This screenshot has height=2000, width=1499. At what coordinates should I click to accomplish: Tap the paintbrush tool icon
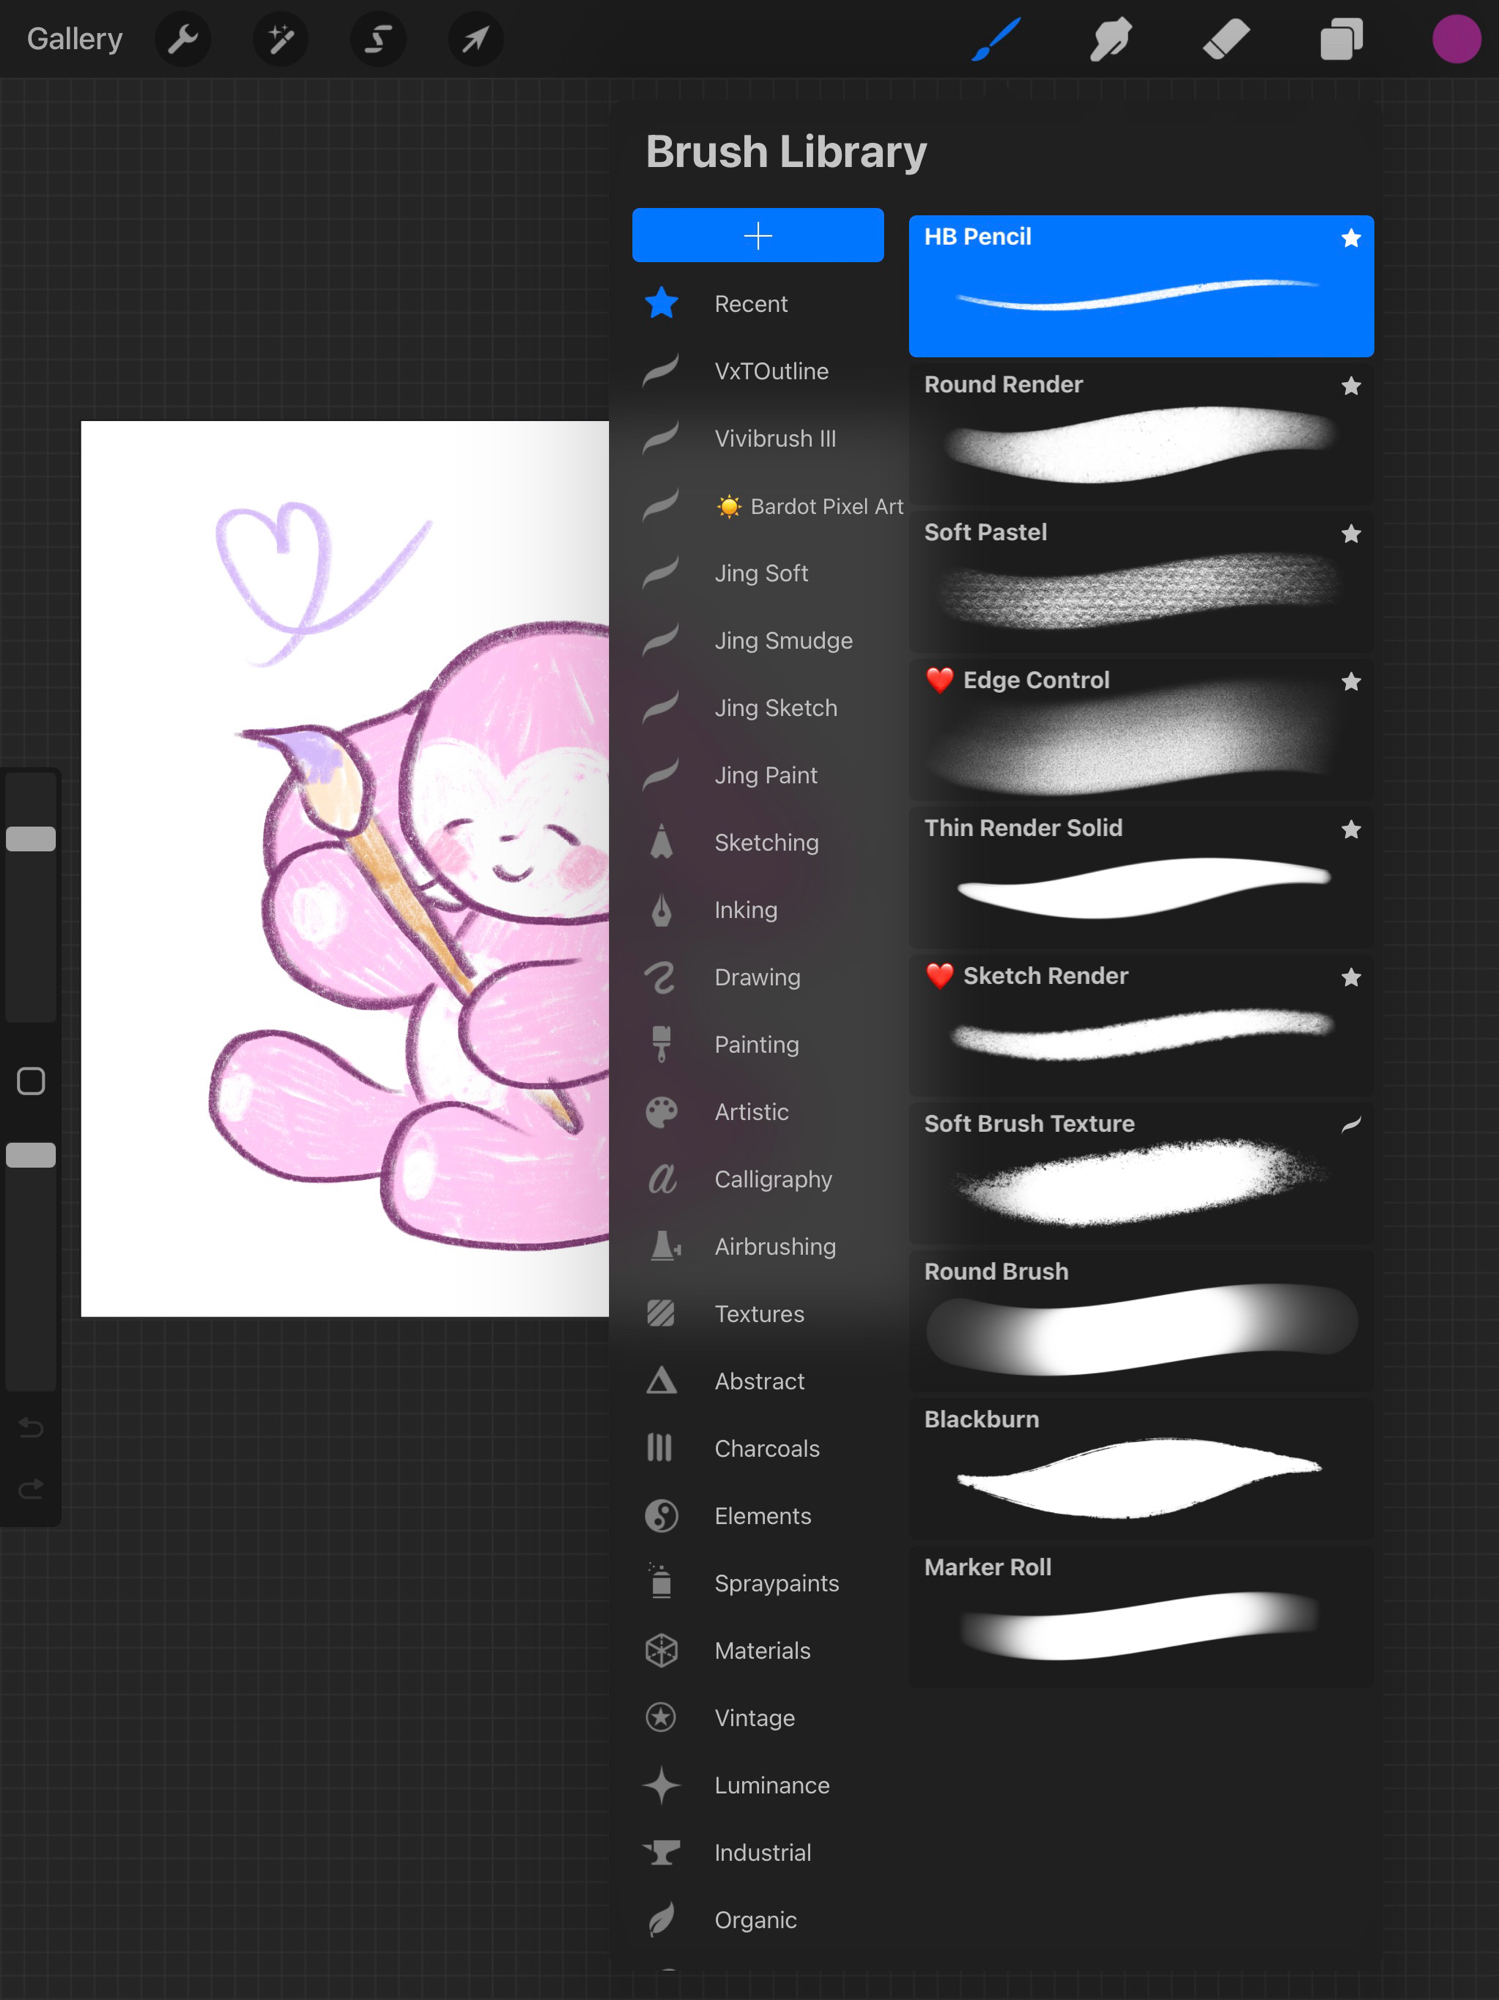click(x=996, y=40)
